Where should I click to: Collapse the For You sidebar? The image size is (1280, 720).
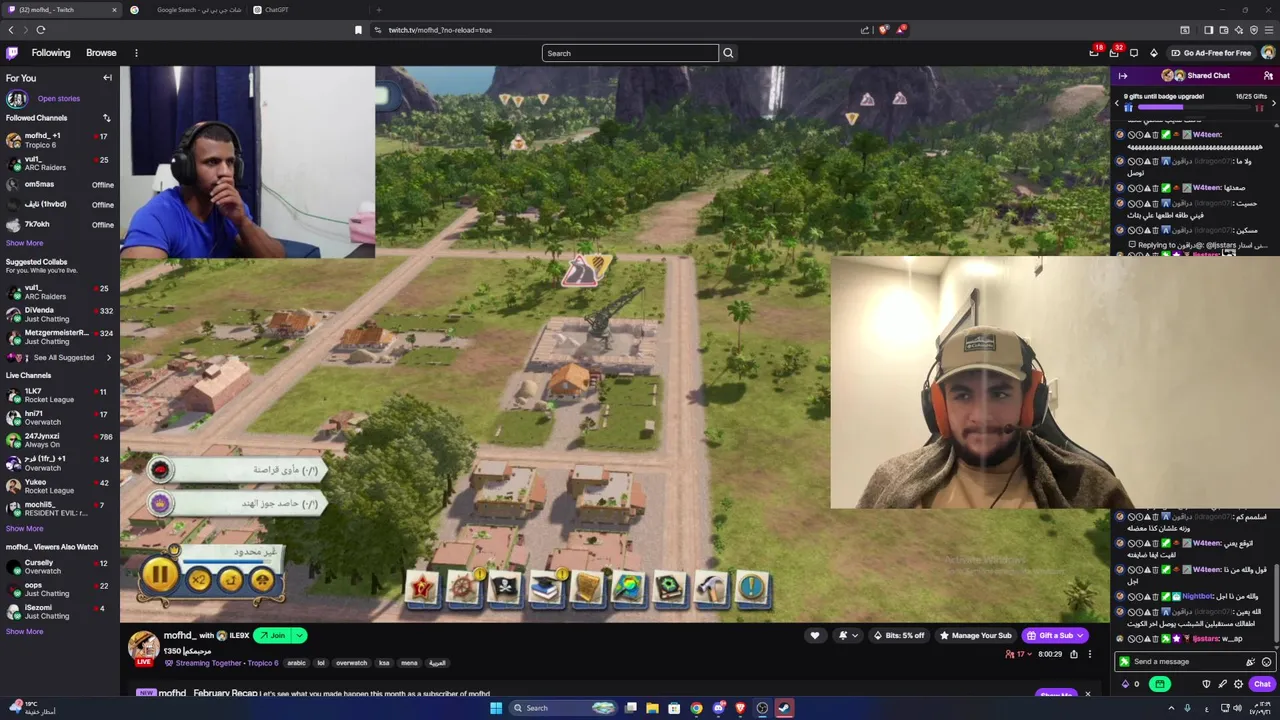(x=107, y=78)
